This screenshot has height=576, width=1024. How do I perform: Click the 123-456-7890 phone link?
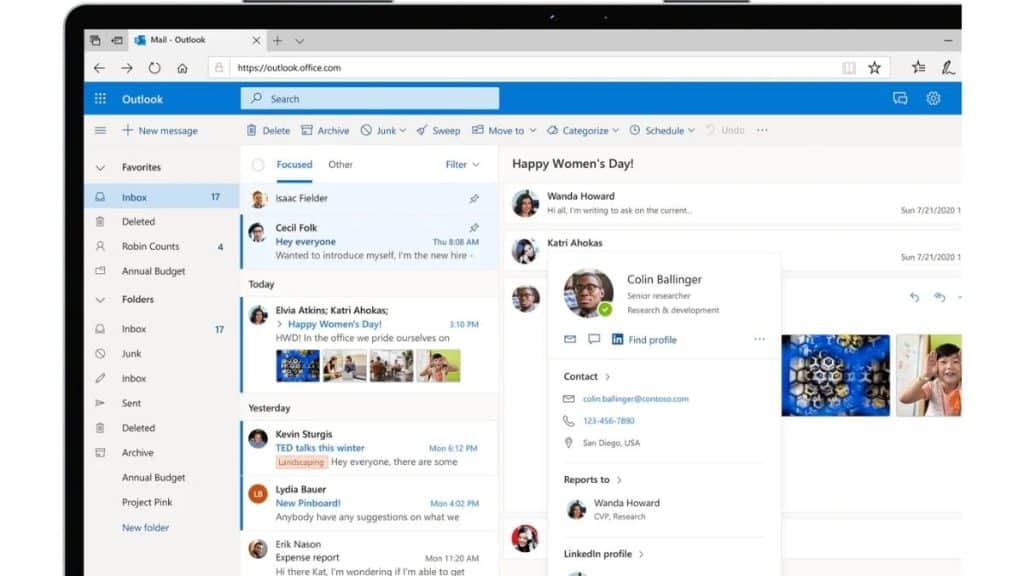click(x=609, y=421)
